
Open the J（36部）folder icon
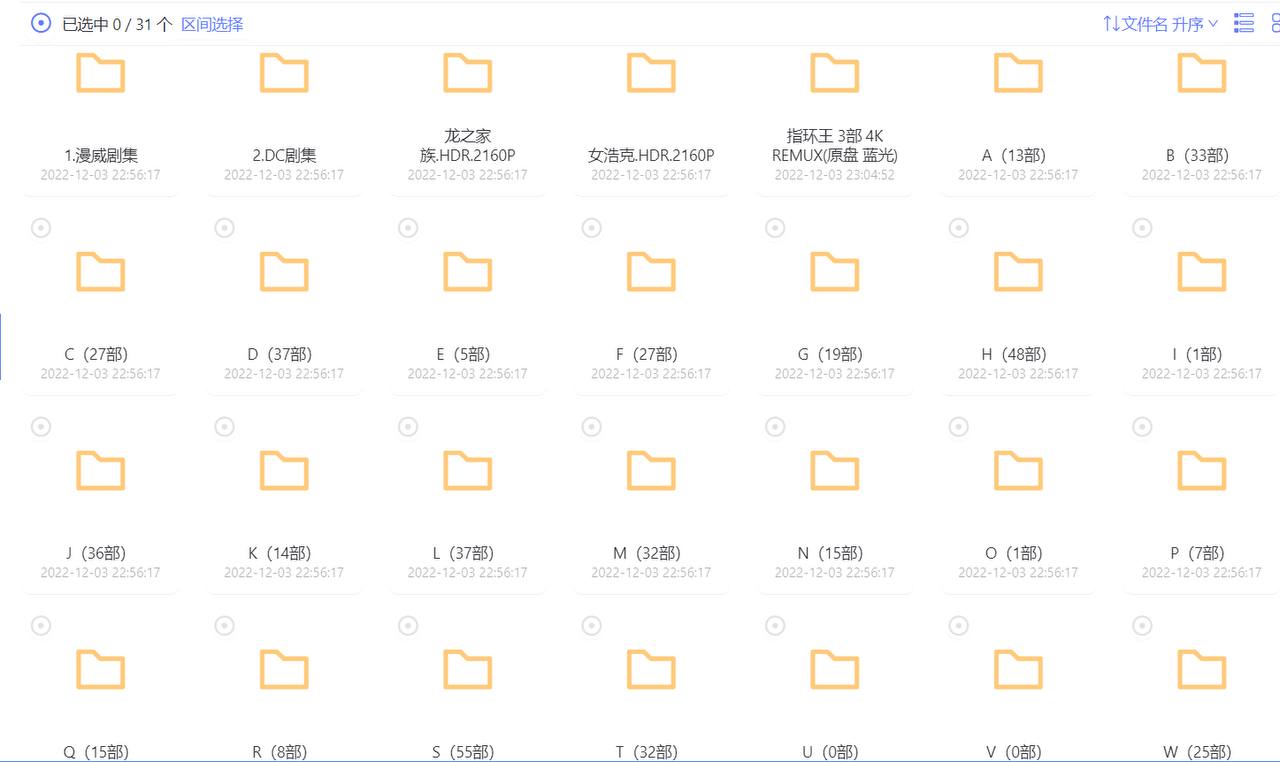point(101,470)
